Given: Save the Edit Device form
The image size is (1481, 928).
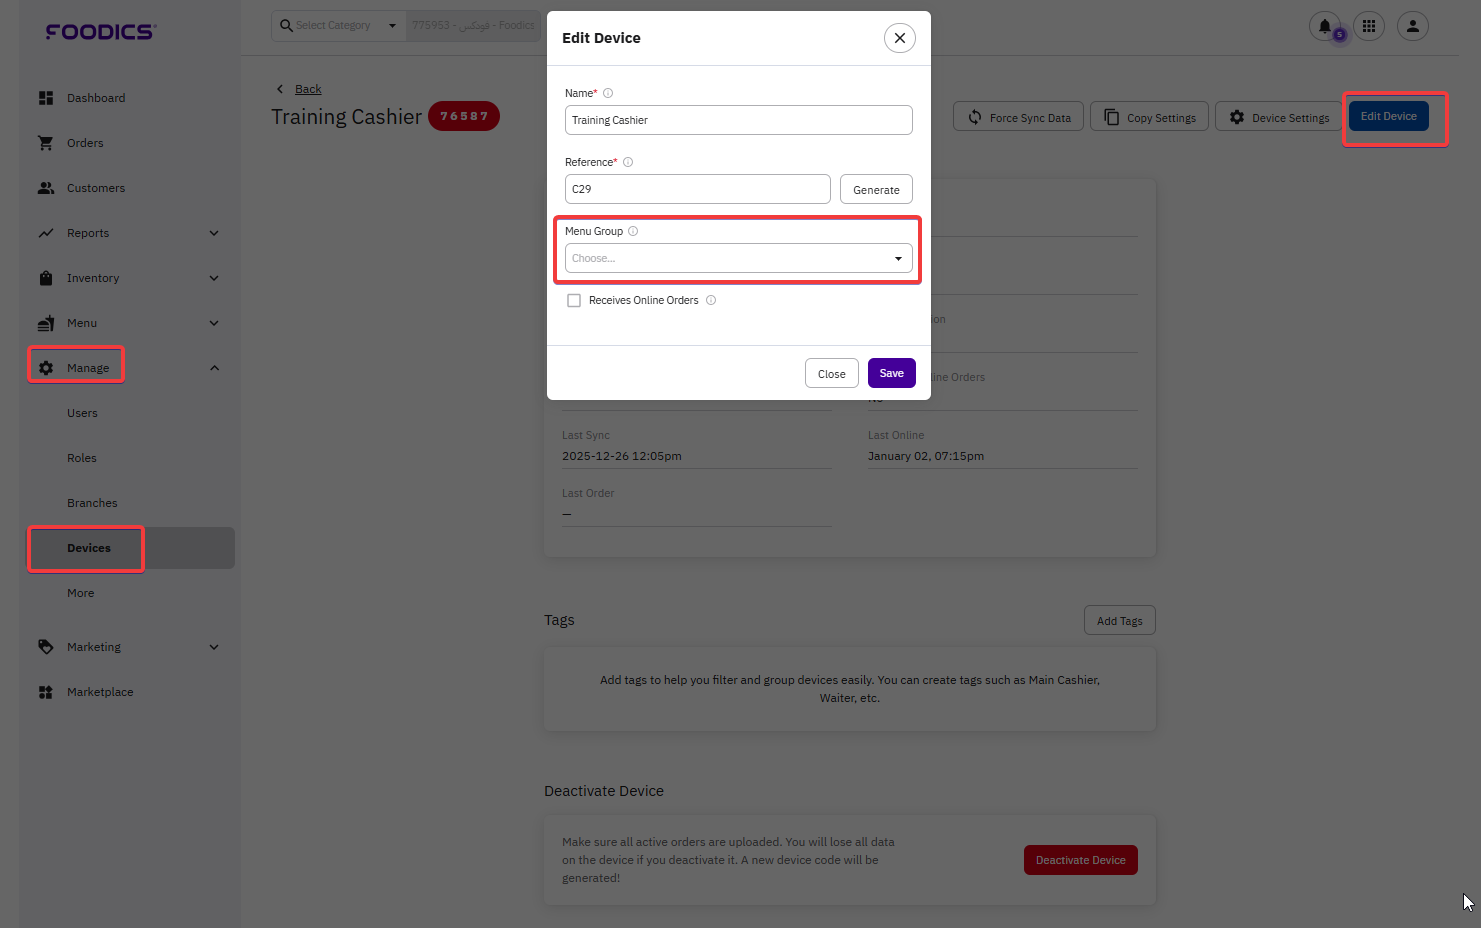Looking at the screenshot, I should point(891,373).
